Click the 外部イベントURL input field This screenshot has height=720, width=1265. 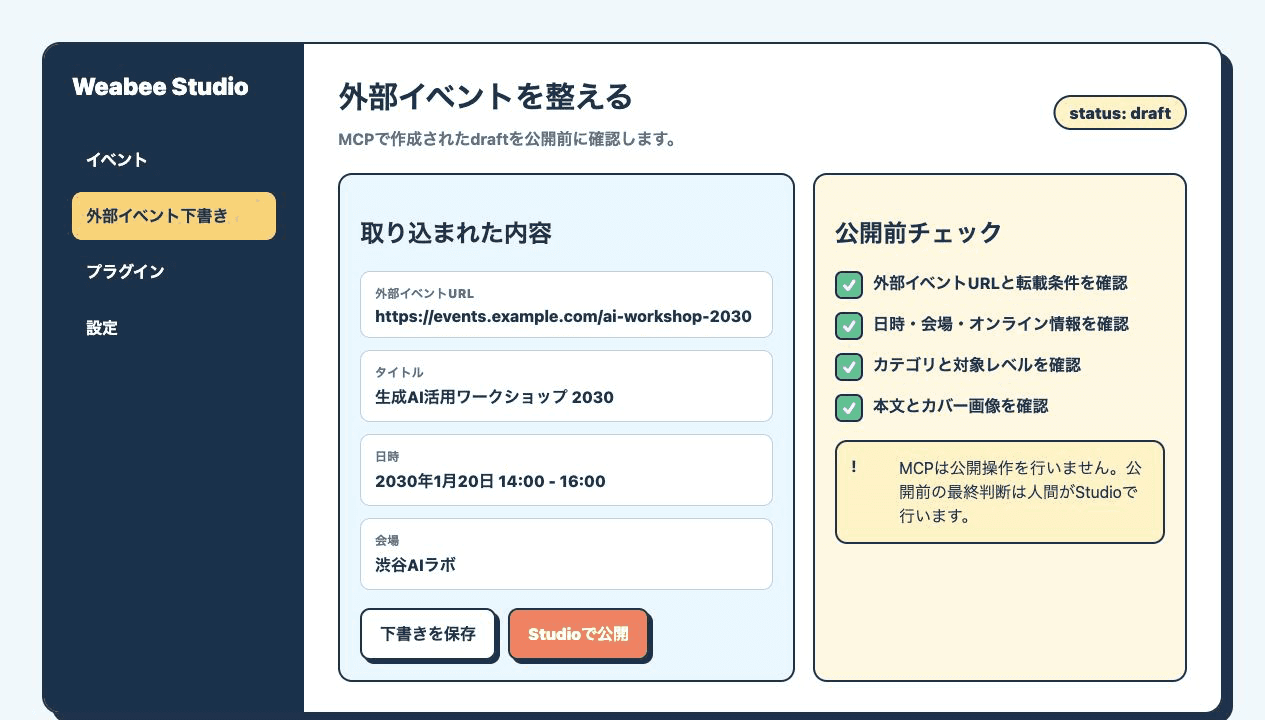(566, 305)
